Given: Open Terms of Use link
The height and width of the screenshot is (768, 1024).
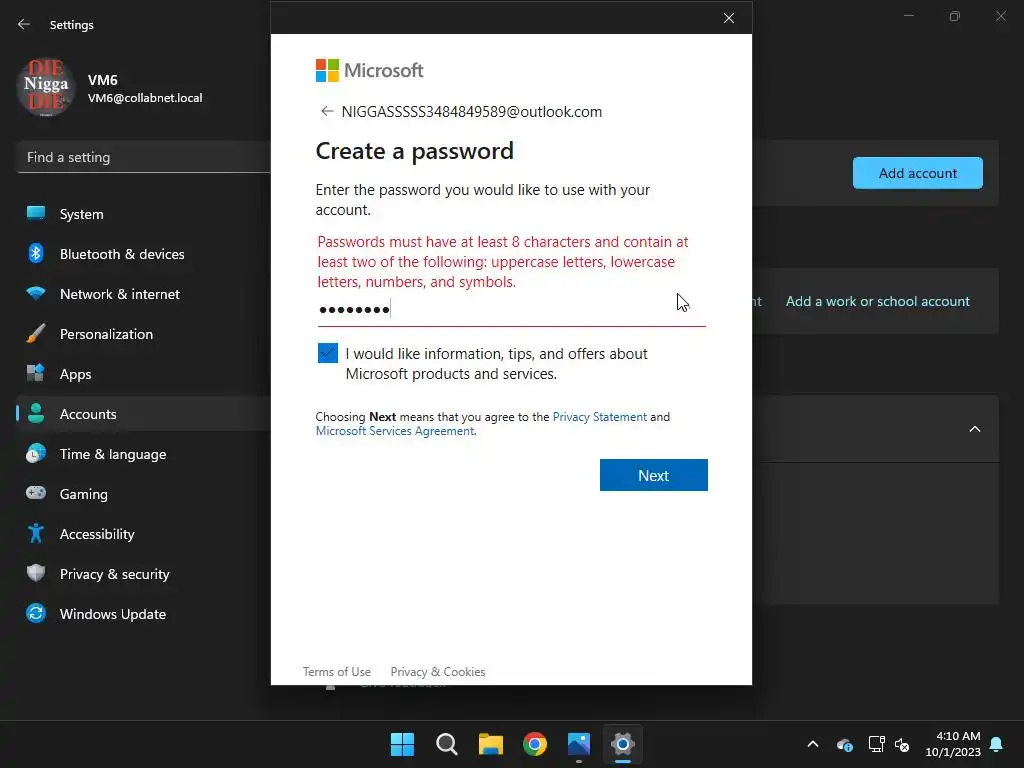Looking at the screenshot, I should tap(336, 671).
